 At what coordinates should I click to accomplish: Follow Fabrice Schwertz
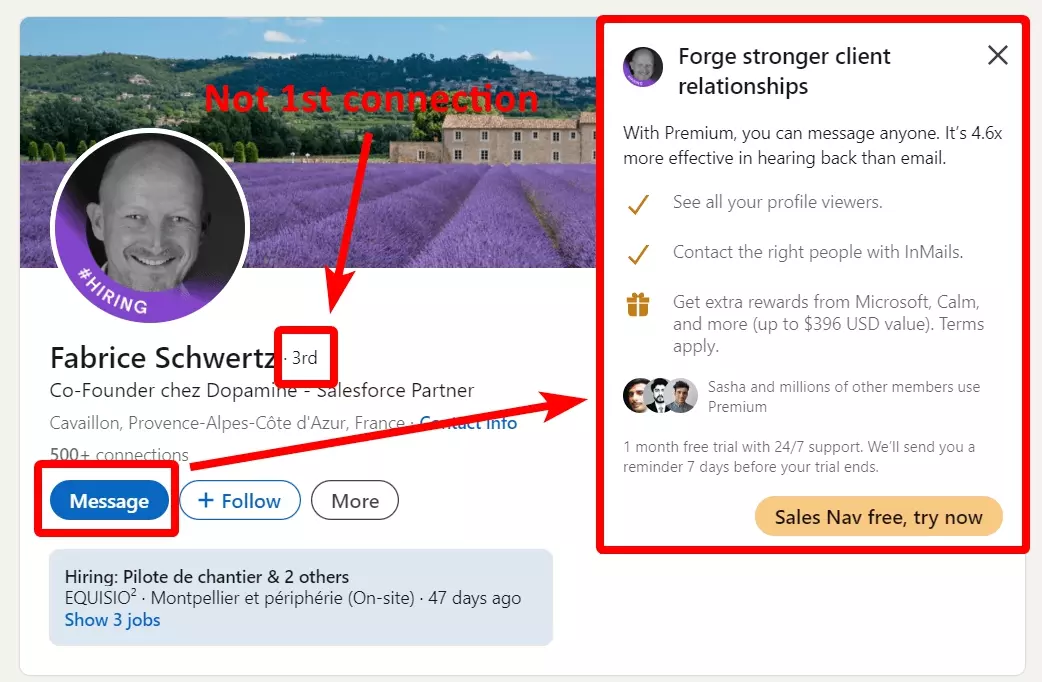(x=240, y=500)
